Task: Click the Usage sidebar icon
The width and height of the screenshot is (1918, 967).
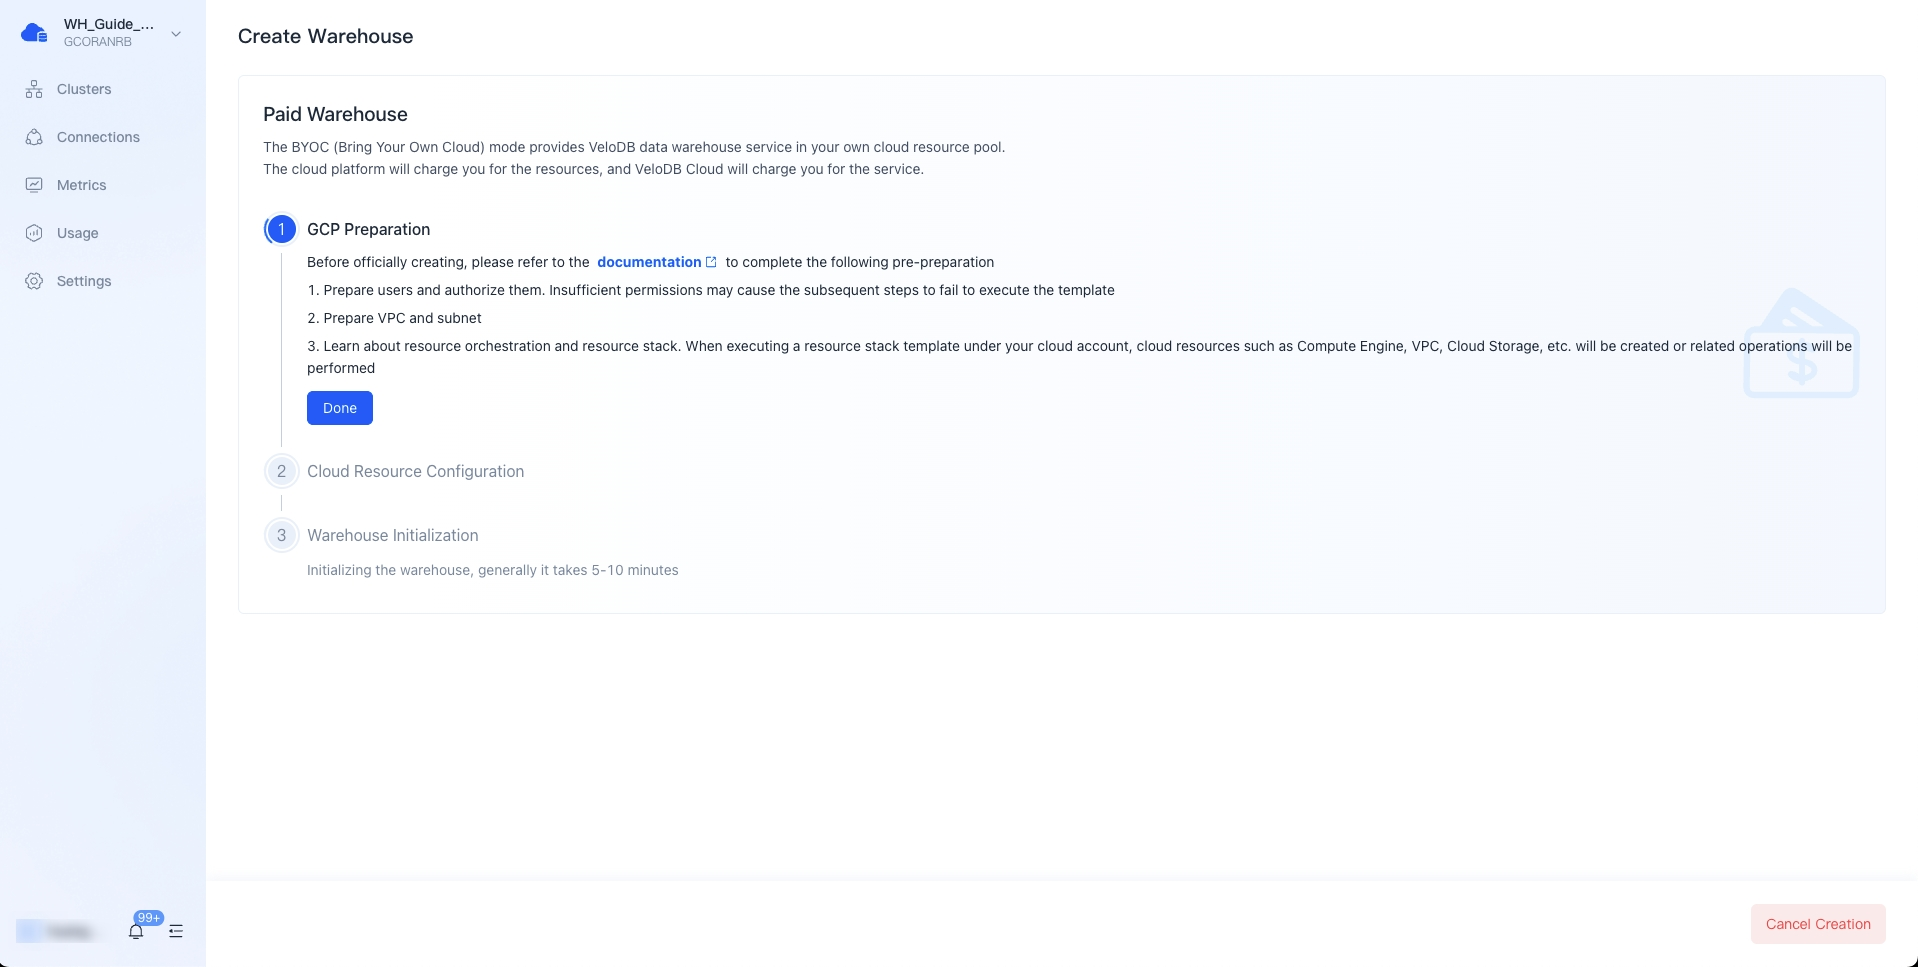Action: (x=34, y=233)
